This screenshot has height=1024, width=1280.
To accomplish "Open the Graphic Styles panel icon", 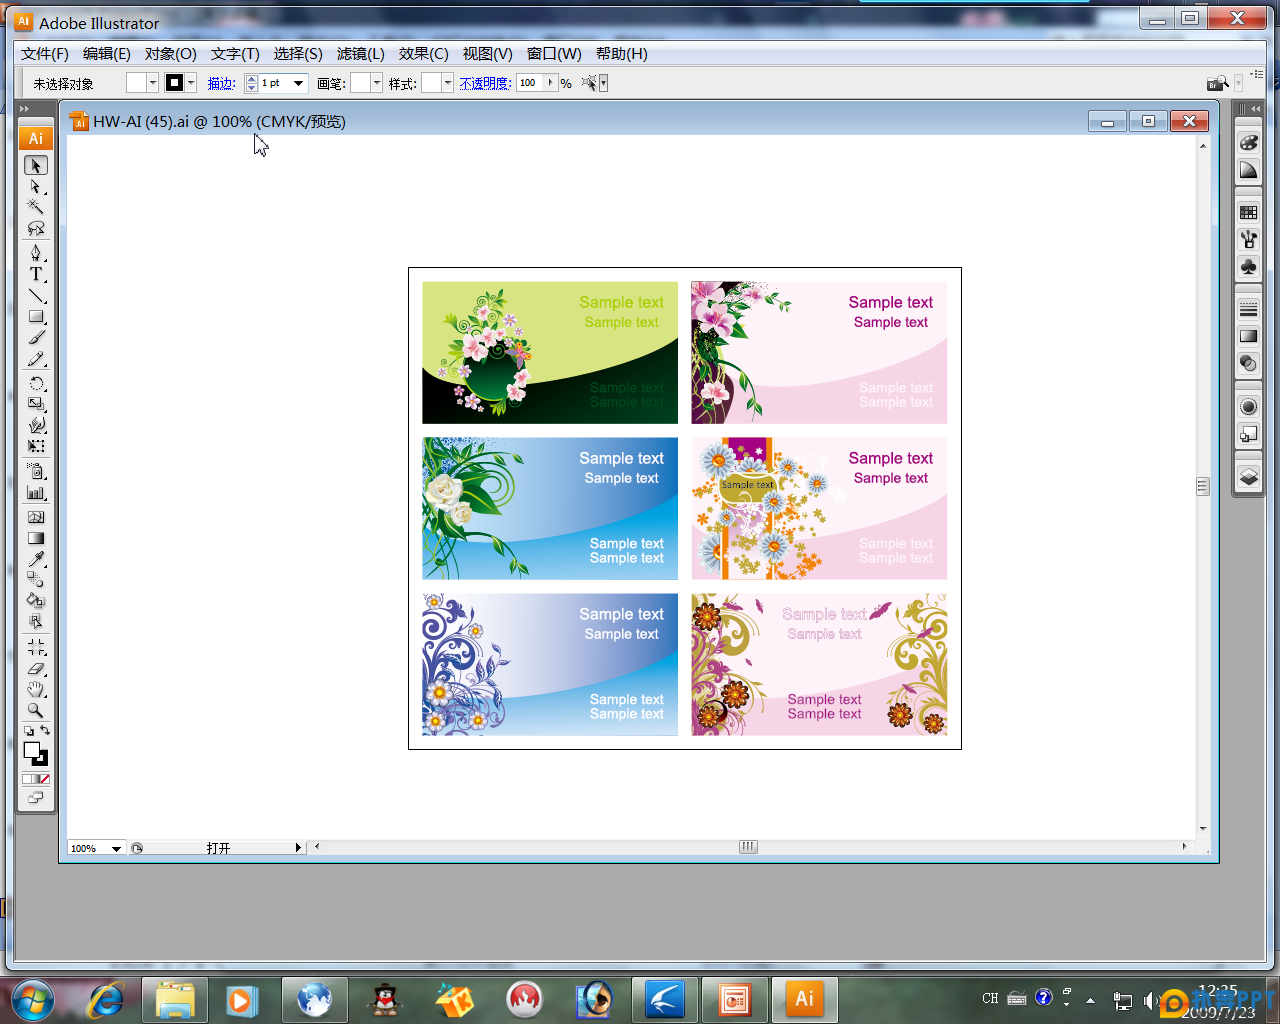I will (1248, 433).
